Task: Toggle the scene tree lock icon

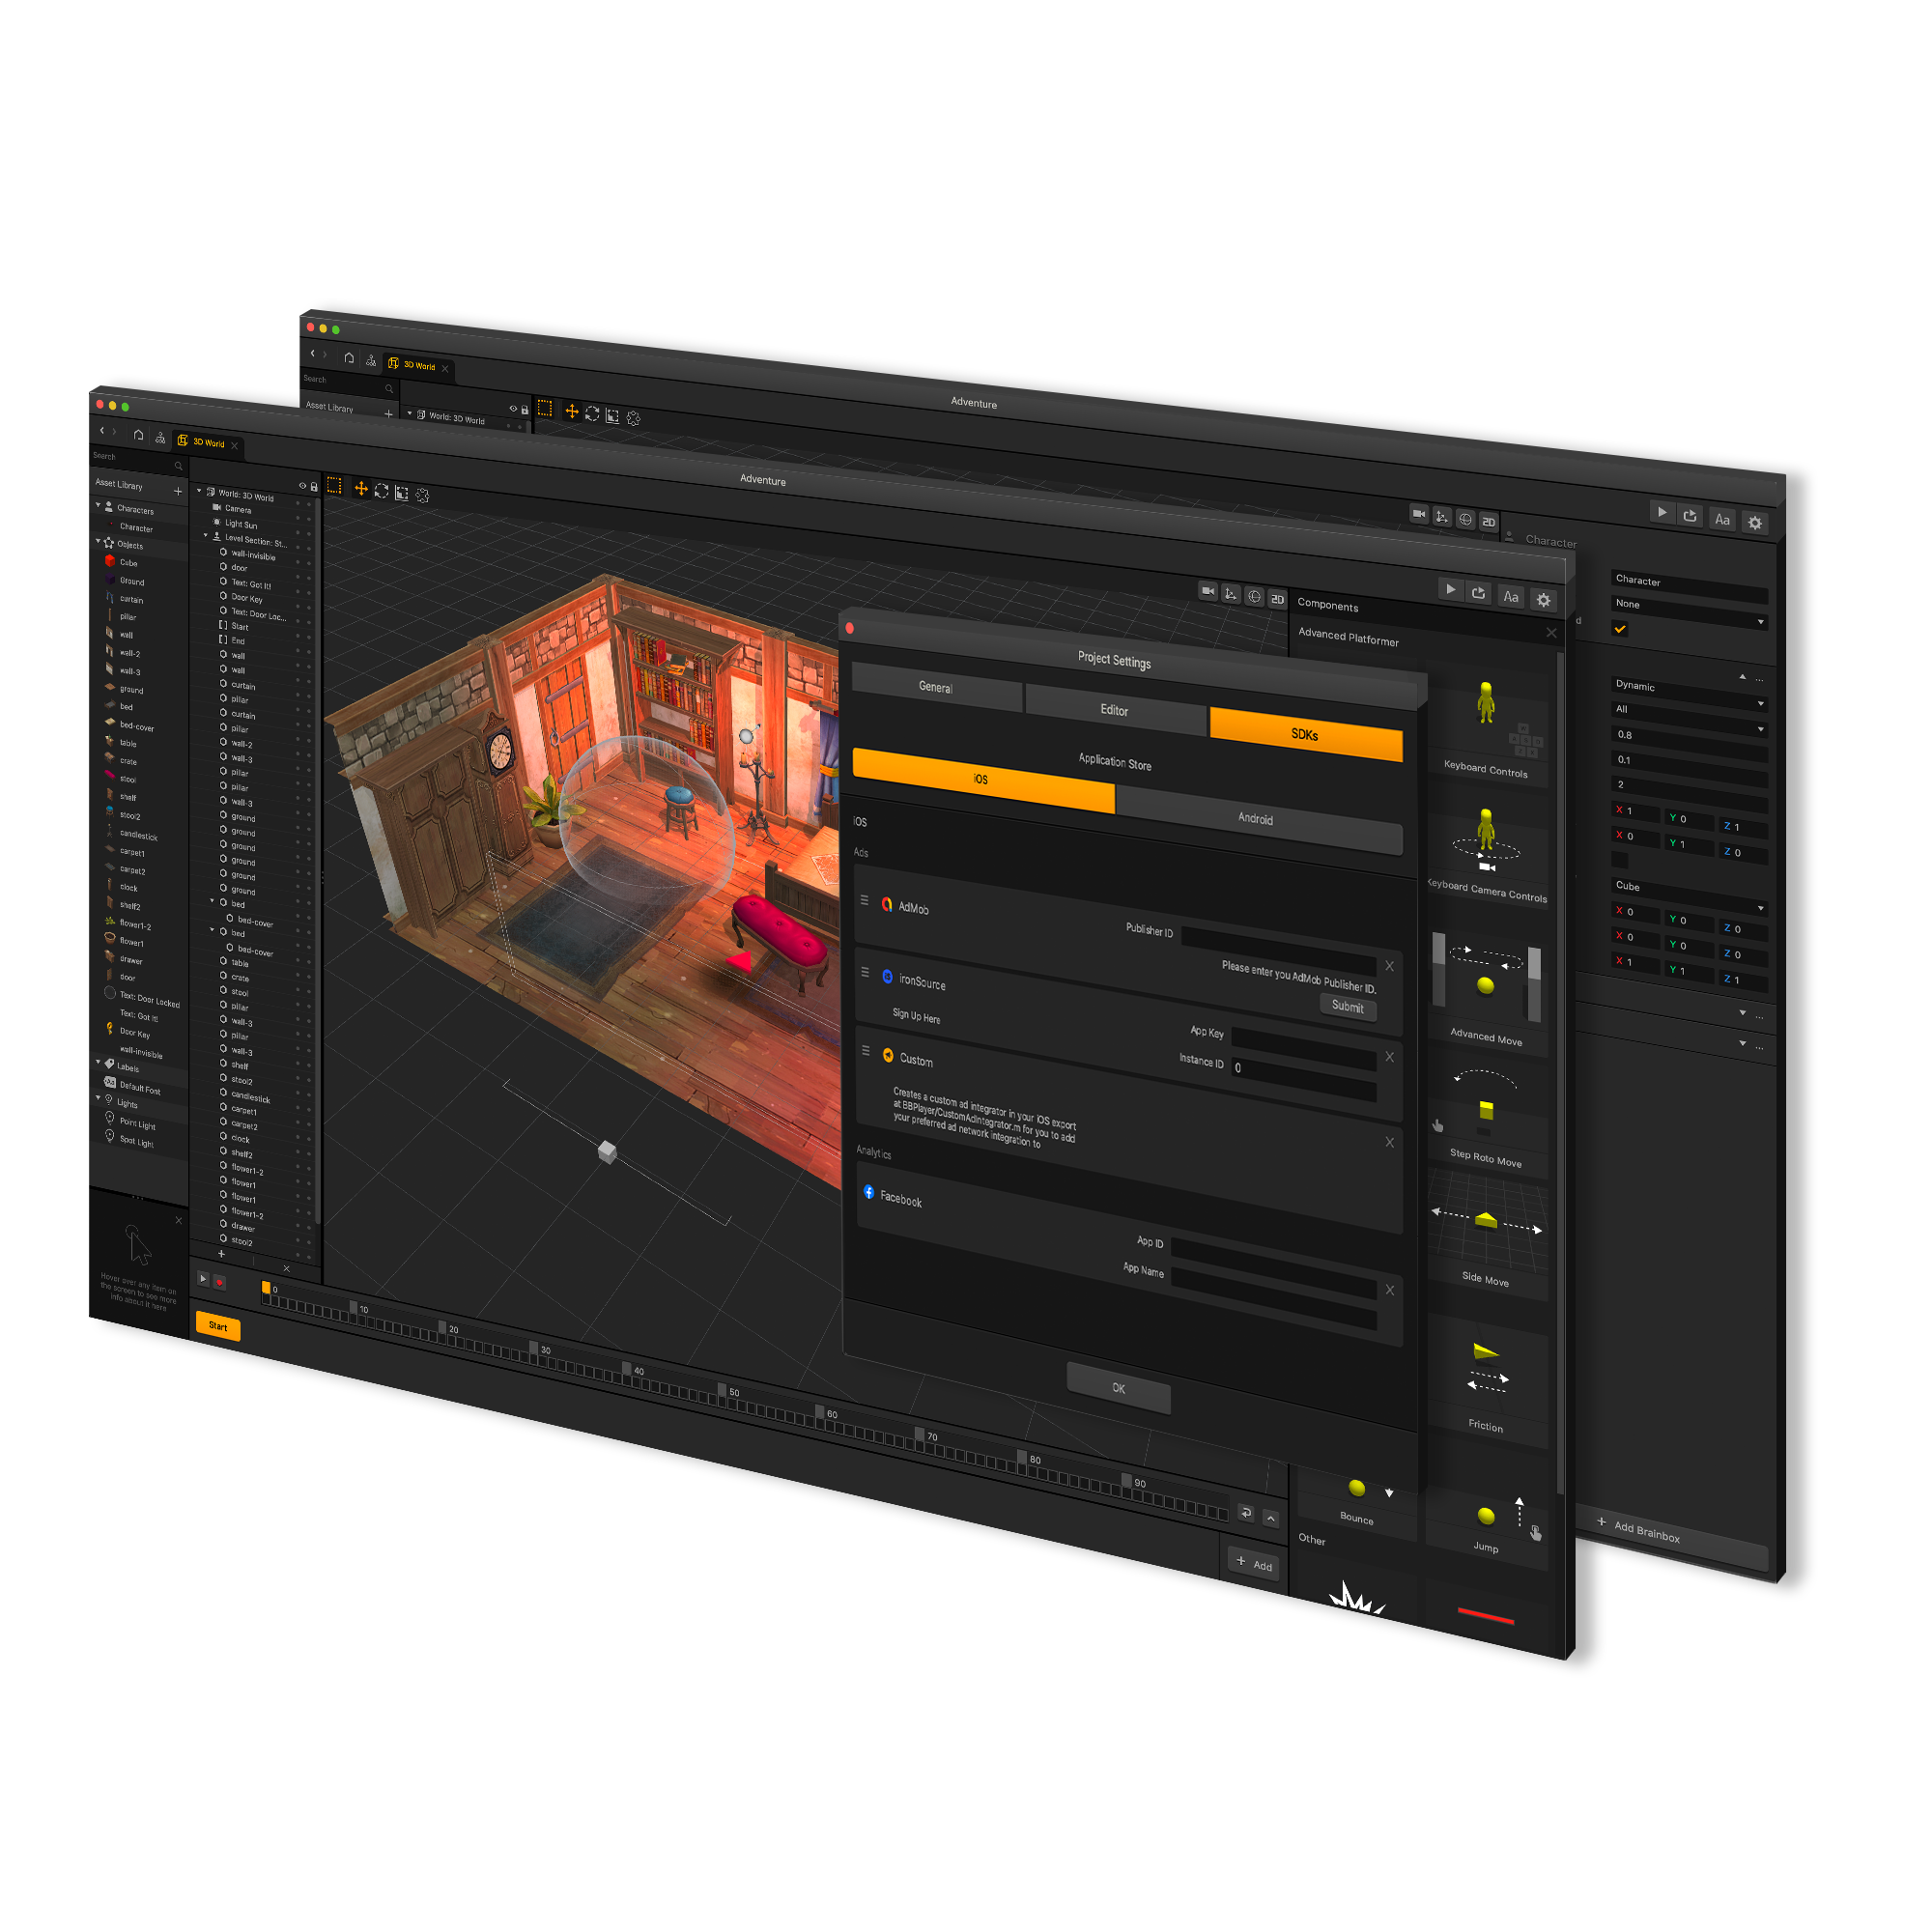Action: tap(314, 487)
